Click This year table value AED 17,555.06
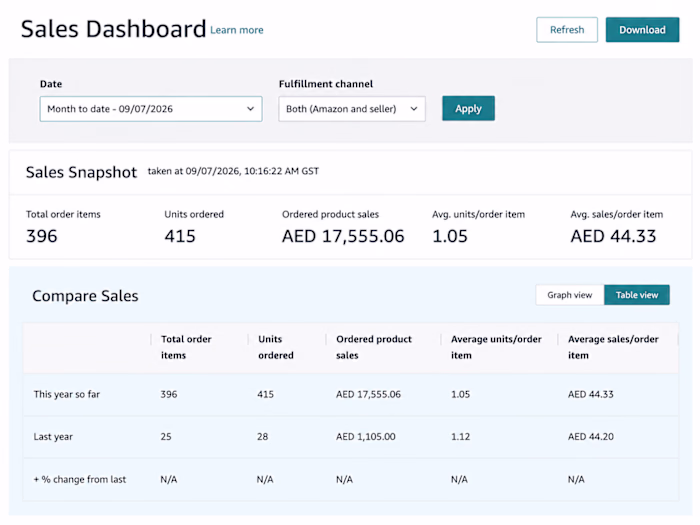 368,394
